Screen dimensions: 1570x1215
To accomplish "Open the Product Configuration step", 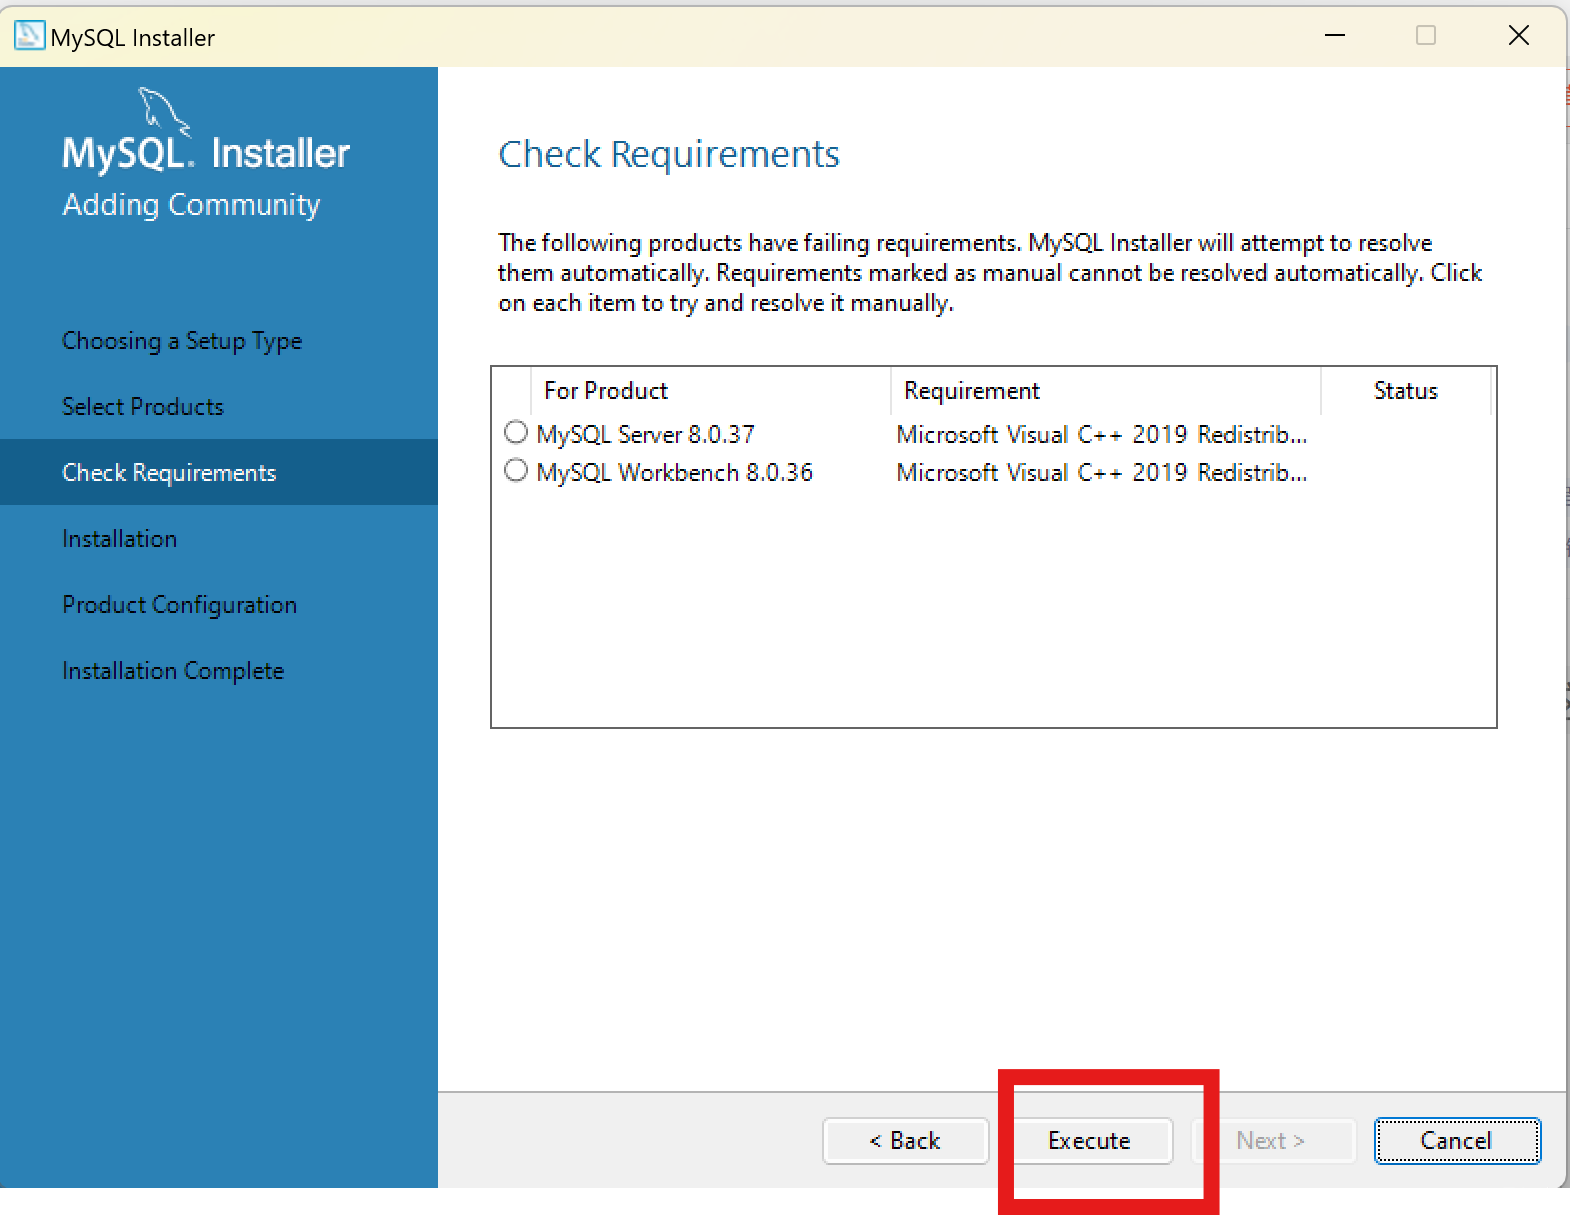I will pyautogui.click(x=179, y=605).
